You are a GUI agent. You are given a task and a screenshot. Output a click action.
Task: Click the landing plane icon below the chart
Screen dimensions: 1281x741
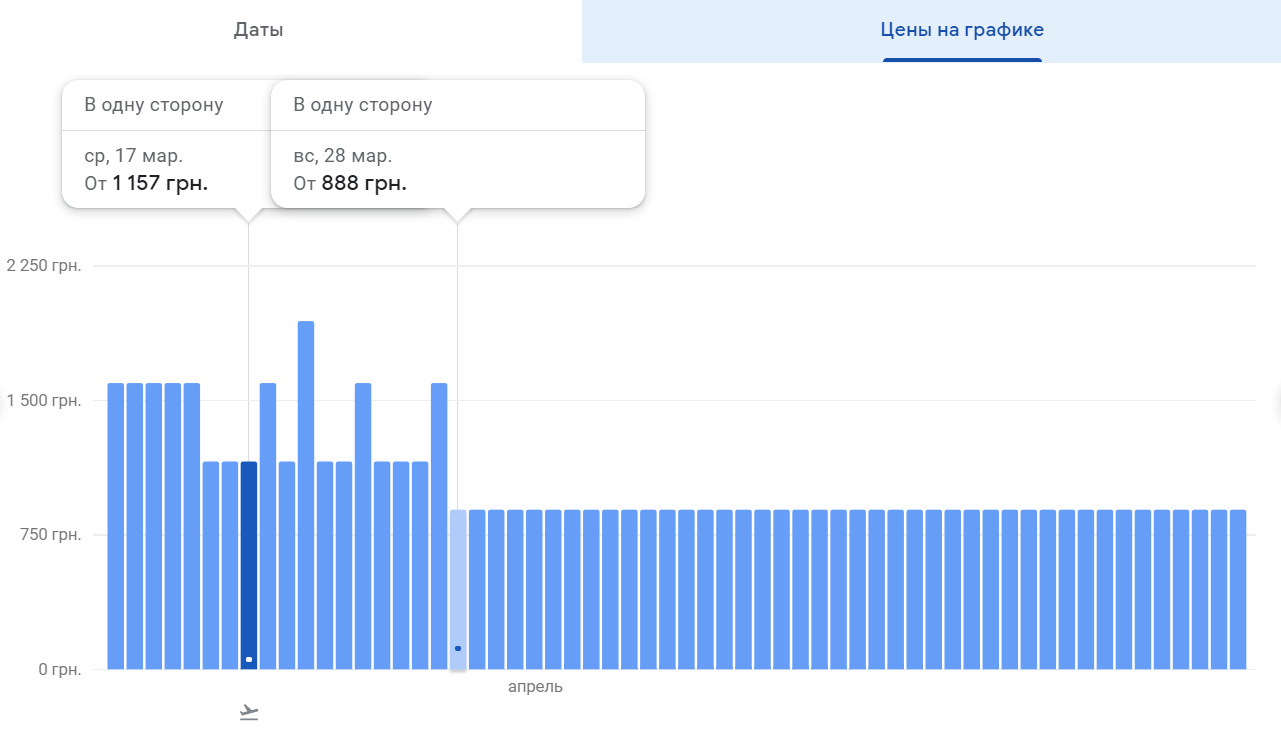249,712
